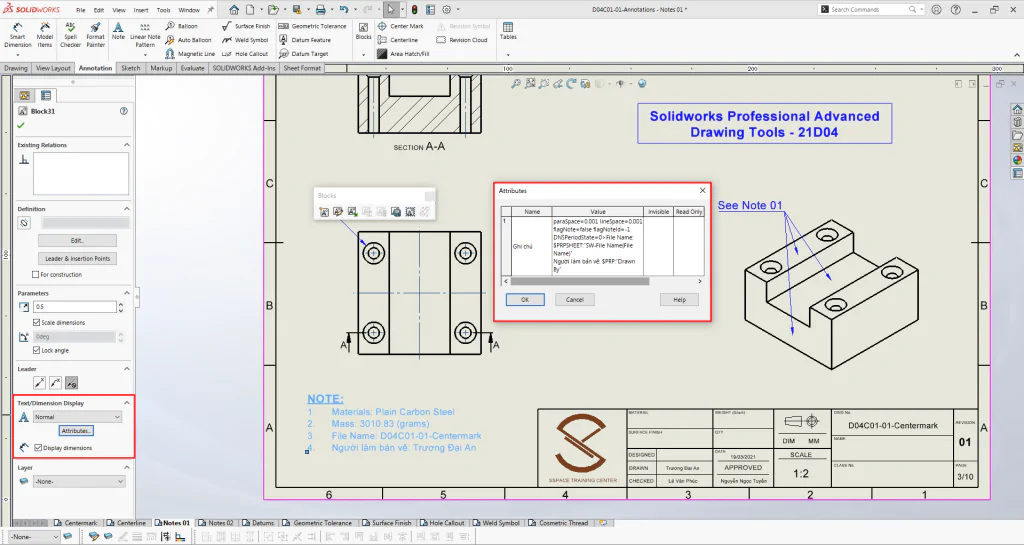Viewport: 1024px width, 545px height.
Task: Click the Home icon in the title toolbar
Action: pyautogui.click(x=234, y=10)
